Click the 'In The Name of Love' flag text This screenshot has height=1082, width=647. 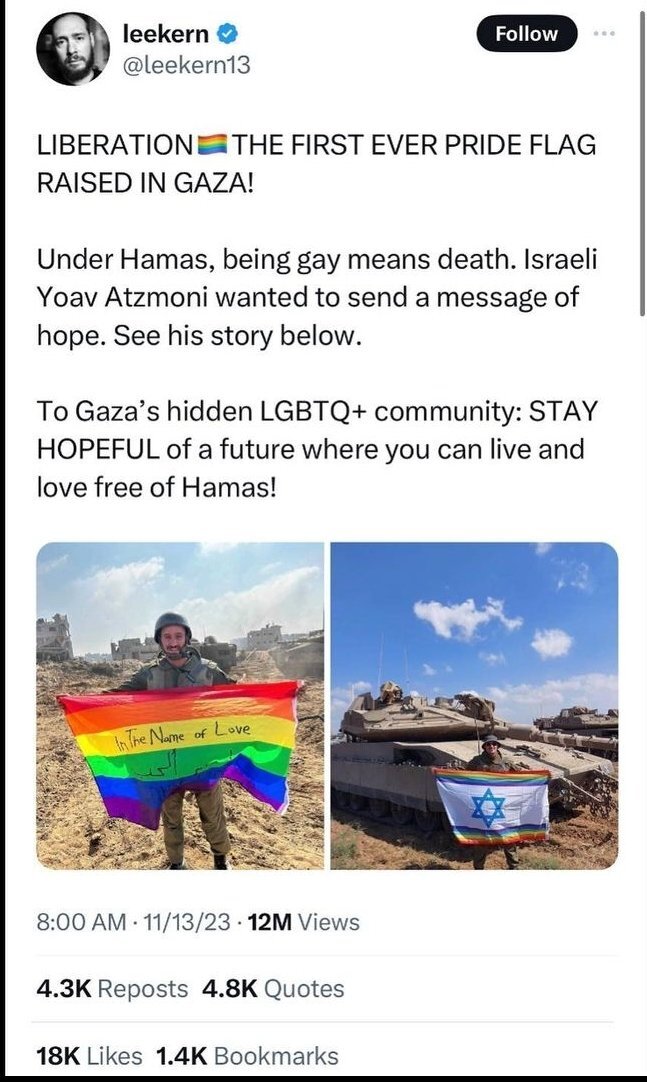click(183, 734)
